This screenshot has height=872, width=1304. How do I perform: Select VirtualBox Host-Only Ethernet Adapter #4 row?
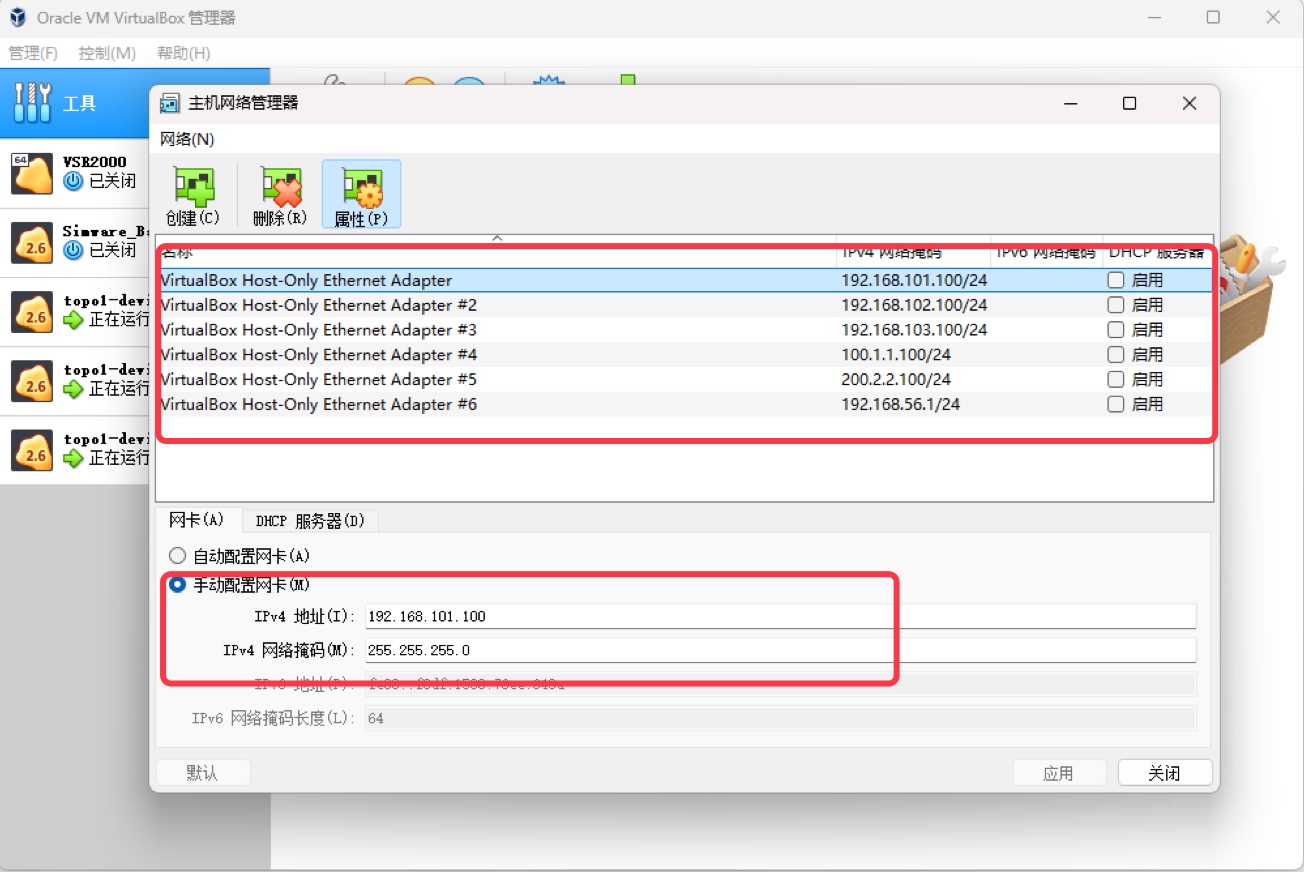coord(684,355)
